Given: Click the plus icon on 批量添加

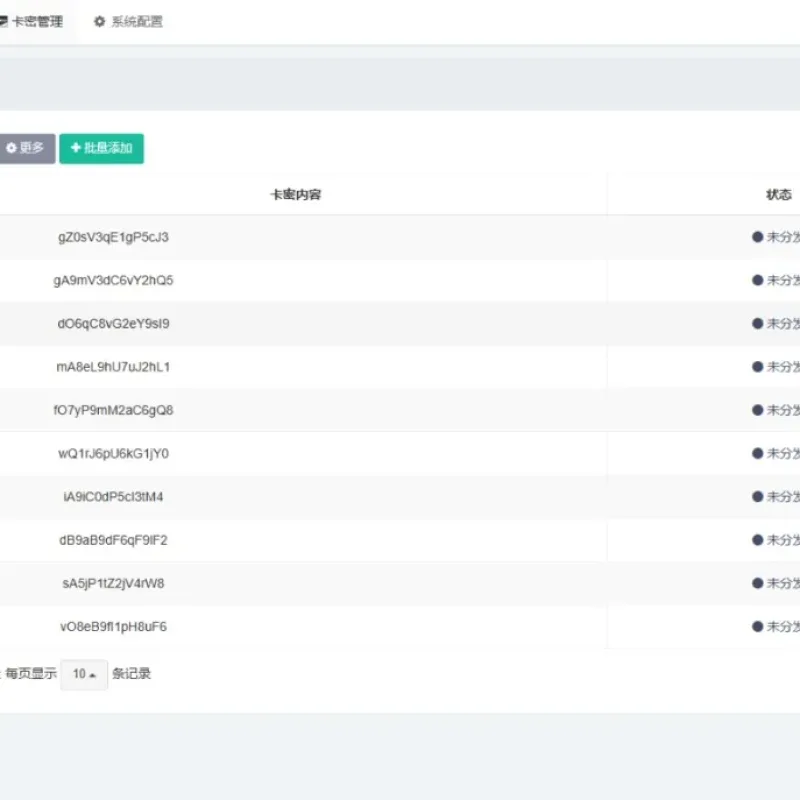Looking at the screenshot, I should 76,147.
